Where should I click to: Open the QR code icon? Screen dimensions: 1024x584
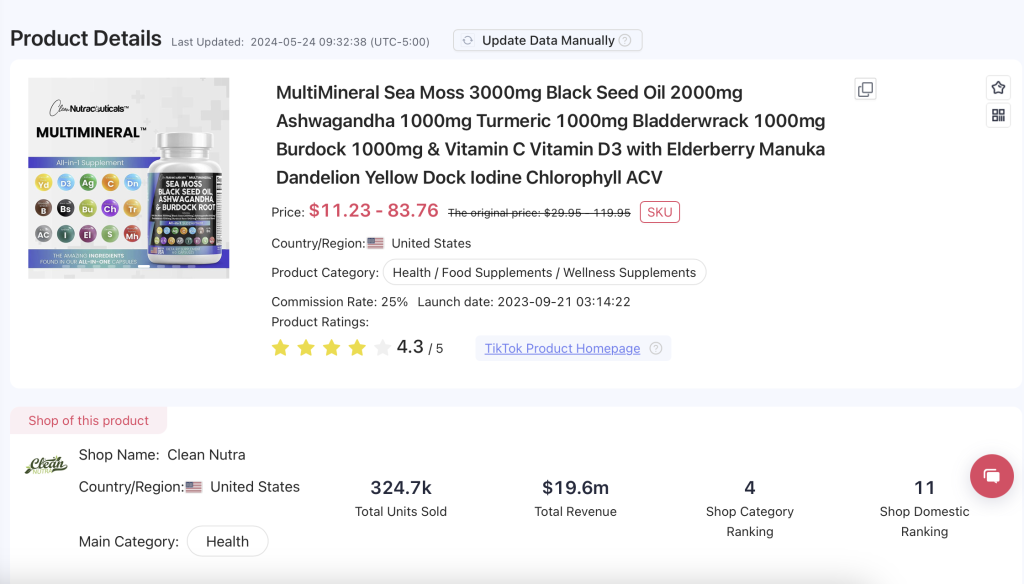pos(998,115)
